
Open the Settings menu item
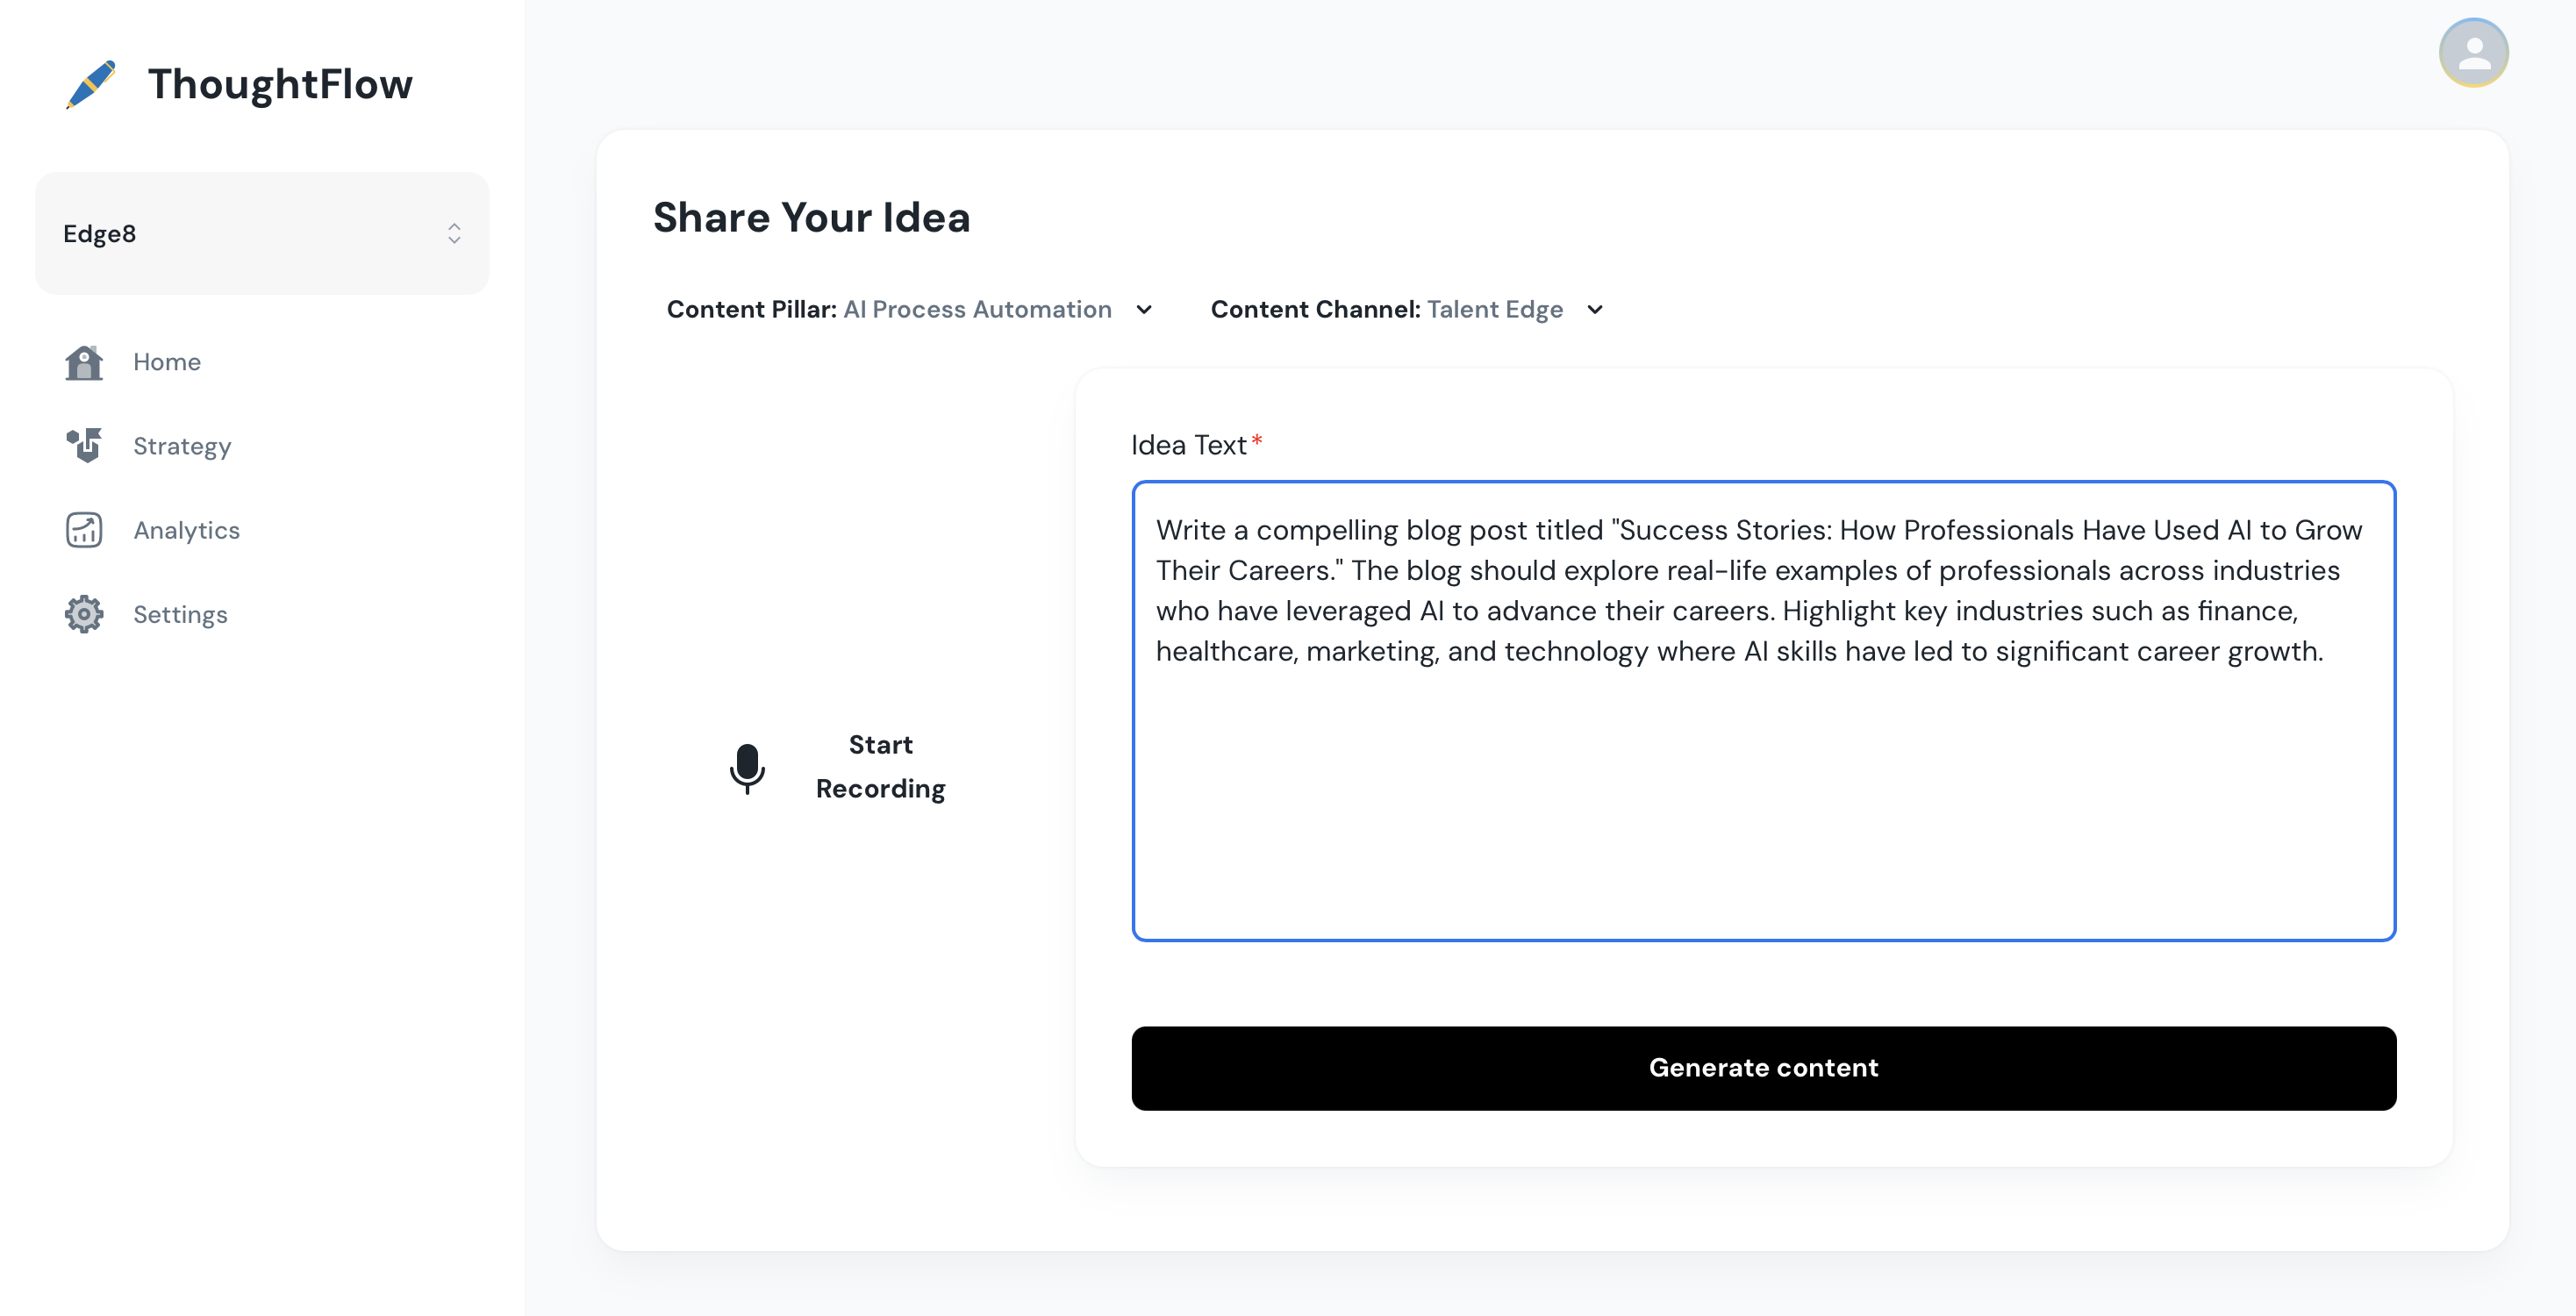coord(181,614)
